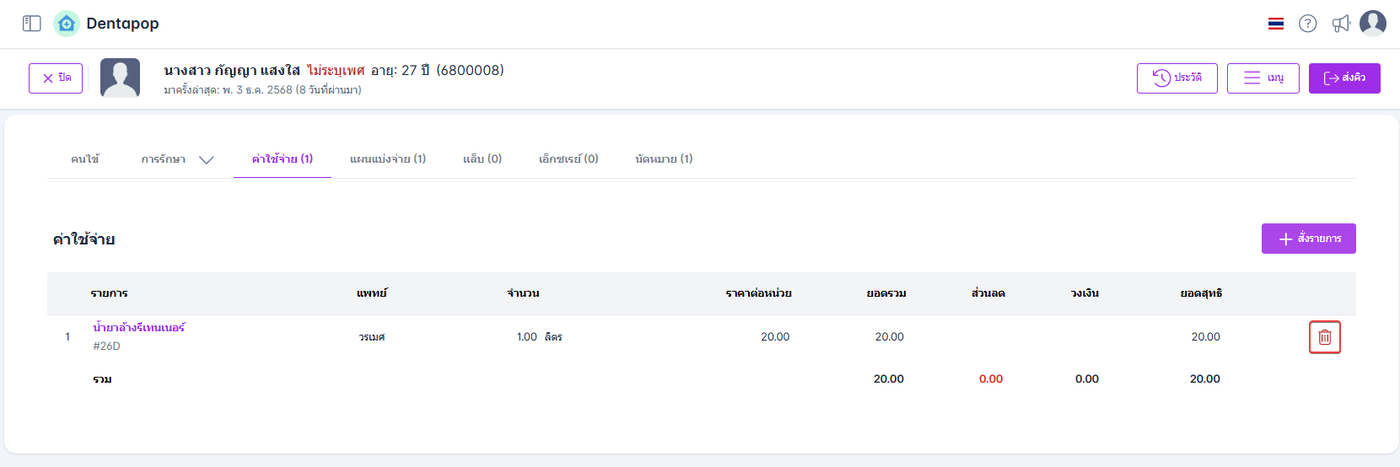Open the language selector Thai flag
The height and width of the screenshot is (467, 1400).
point(1275,23)
